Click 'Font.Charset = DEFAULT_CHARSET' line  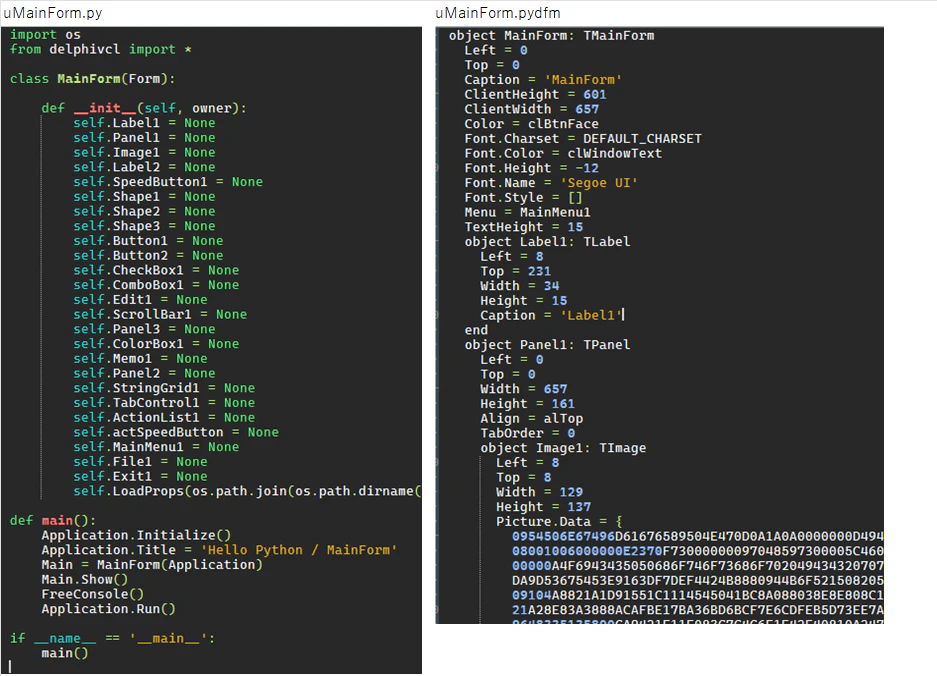(583, 139)
